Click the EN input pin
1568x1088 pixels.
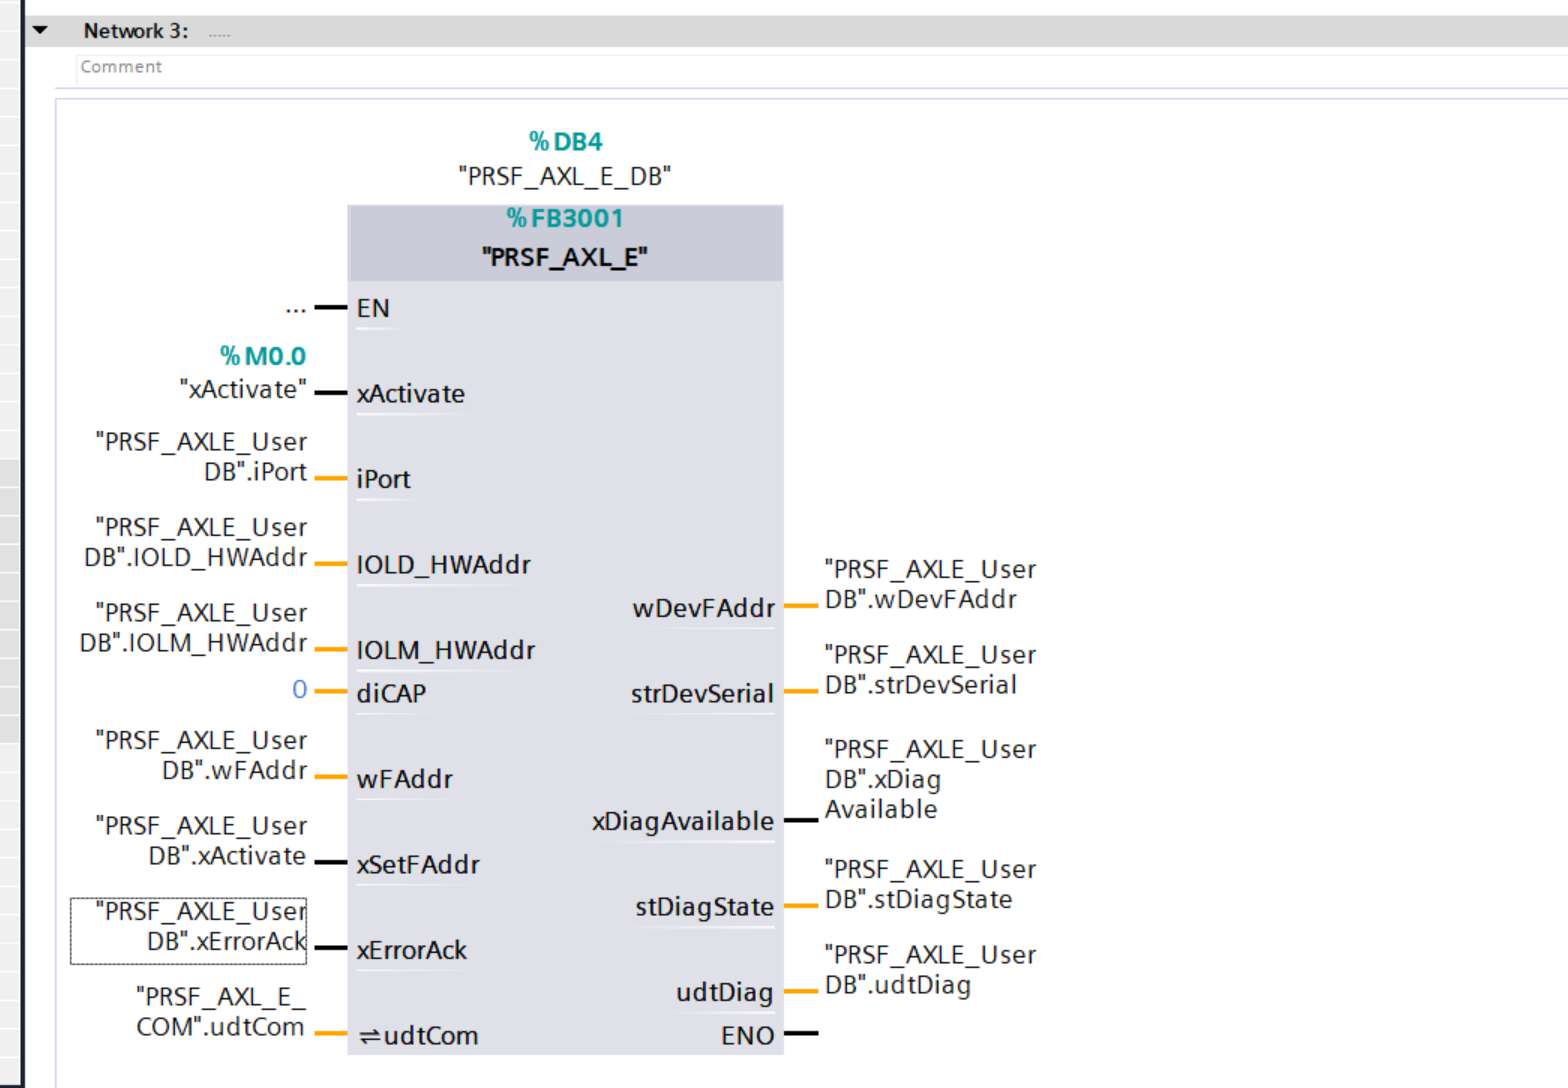click(373, 308)
